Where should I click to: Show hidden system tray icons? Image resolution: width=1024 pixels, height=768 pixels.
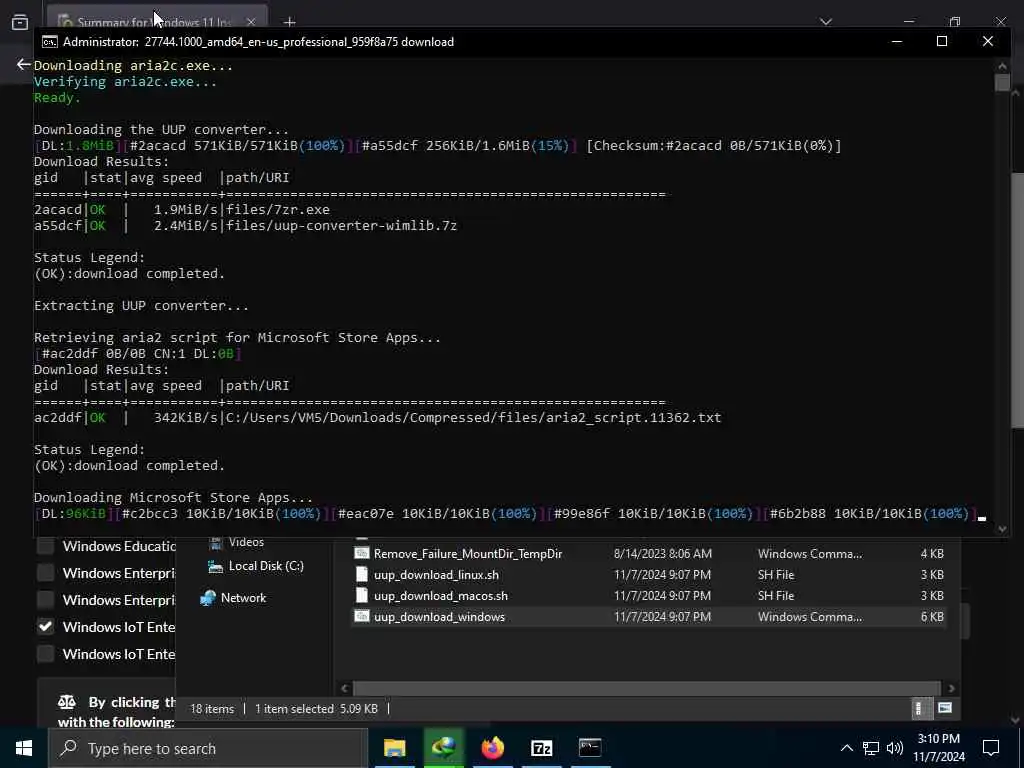[846, 748]
